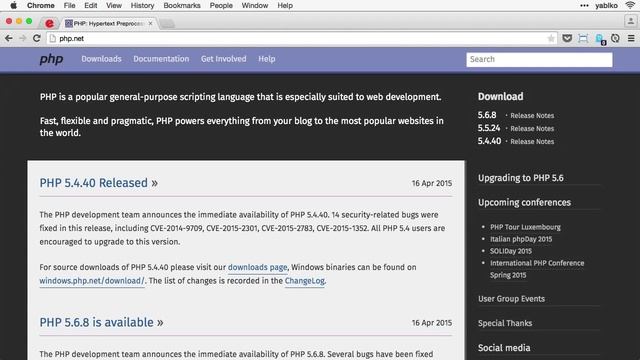This screenshot has width=640, height=360.
Task: Open the Chrome profile avatar button
Action: pos(630,21)
